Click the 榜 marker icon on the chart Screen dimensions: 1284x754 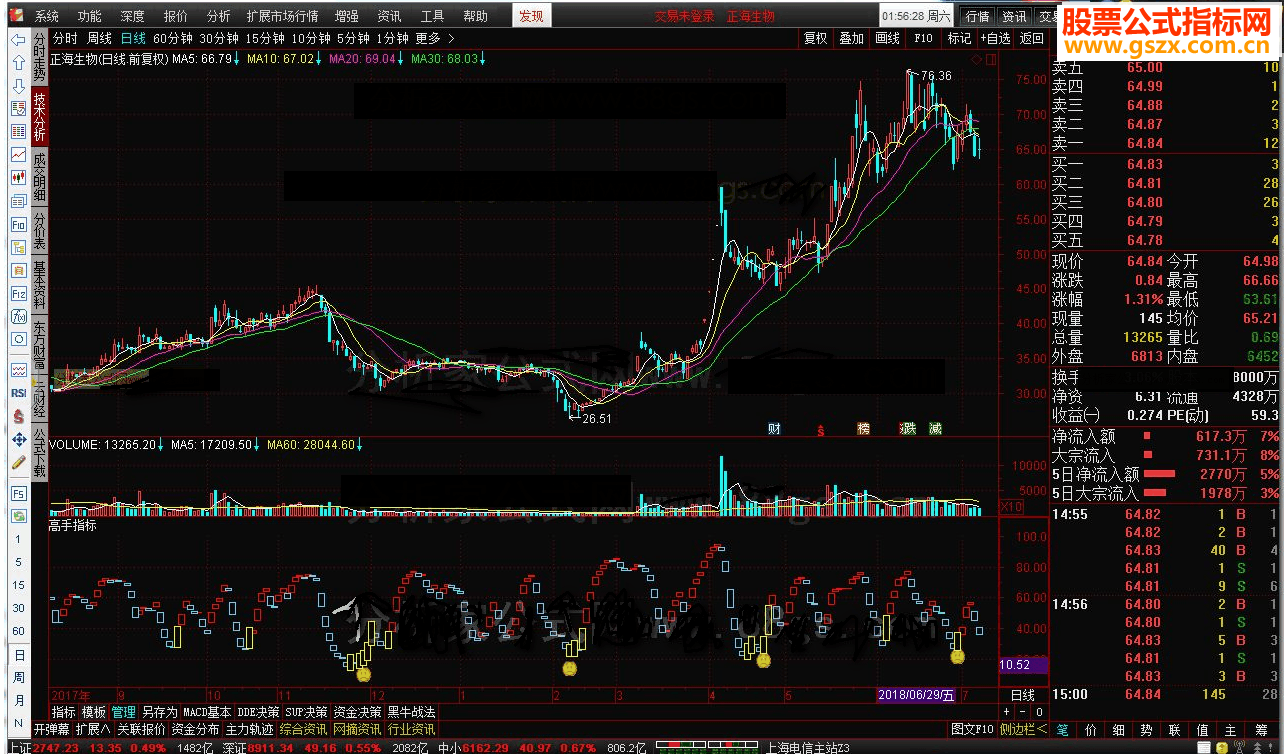pyautogui.click(x=863, y=429)
